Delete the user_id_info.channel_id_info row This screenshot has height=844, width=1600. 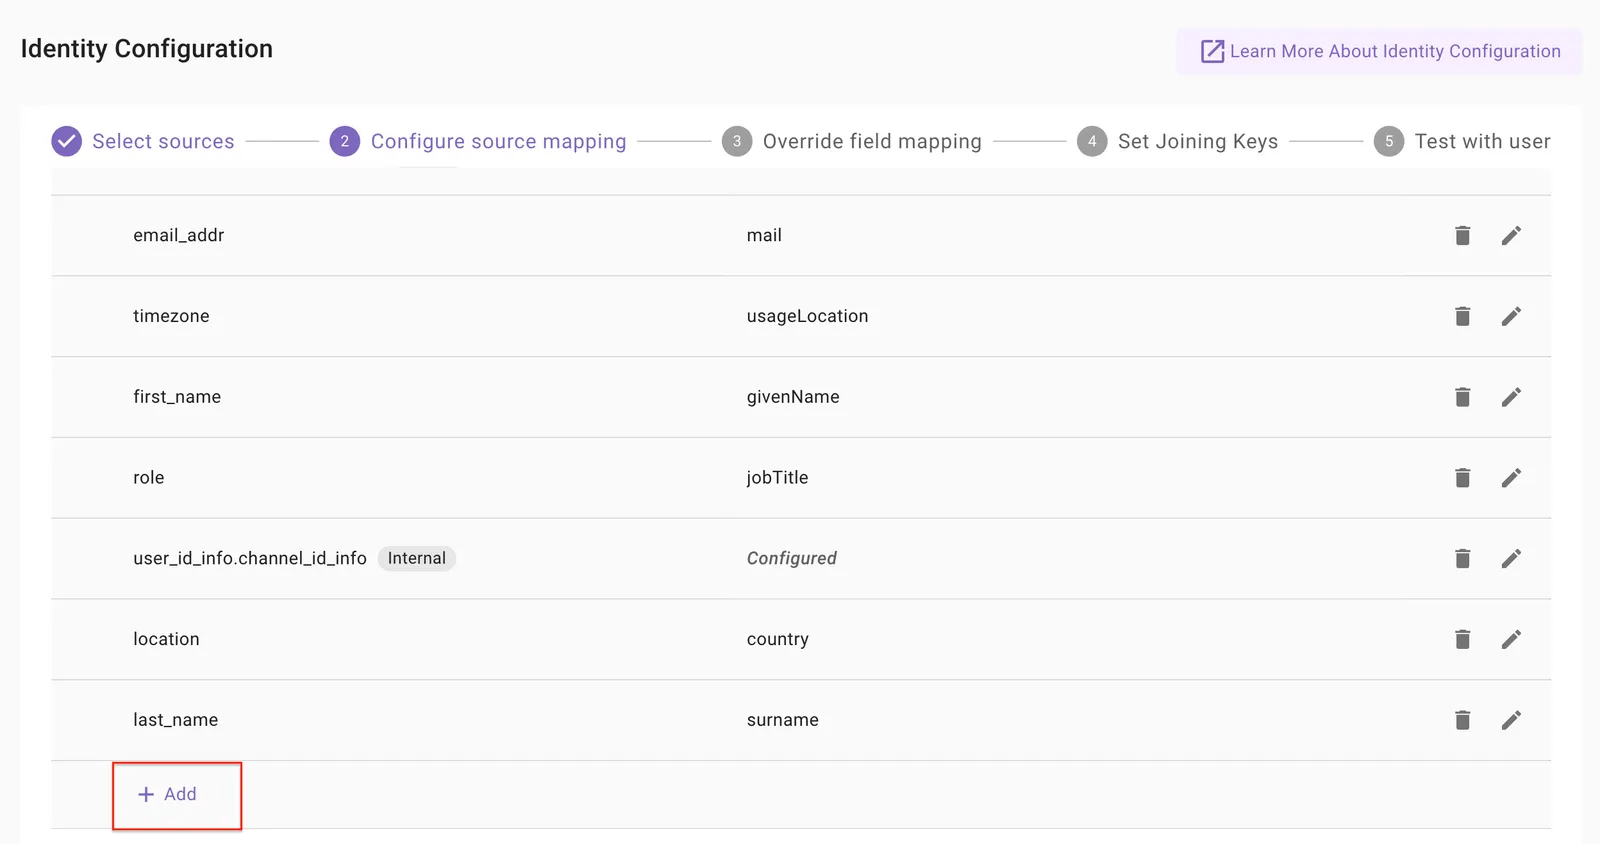click(1462, 558)
